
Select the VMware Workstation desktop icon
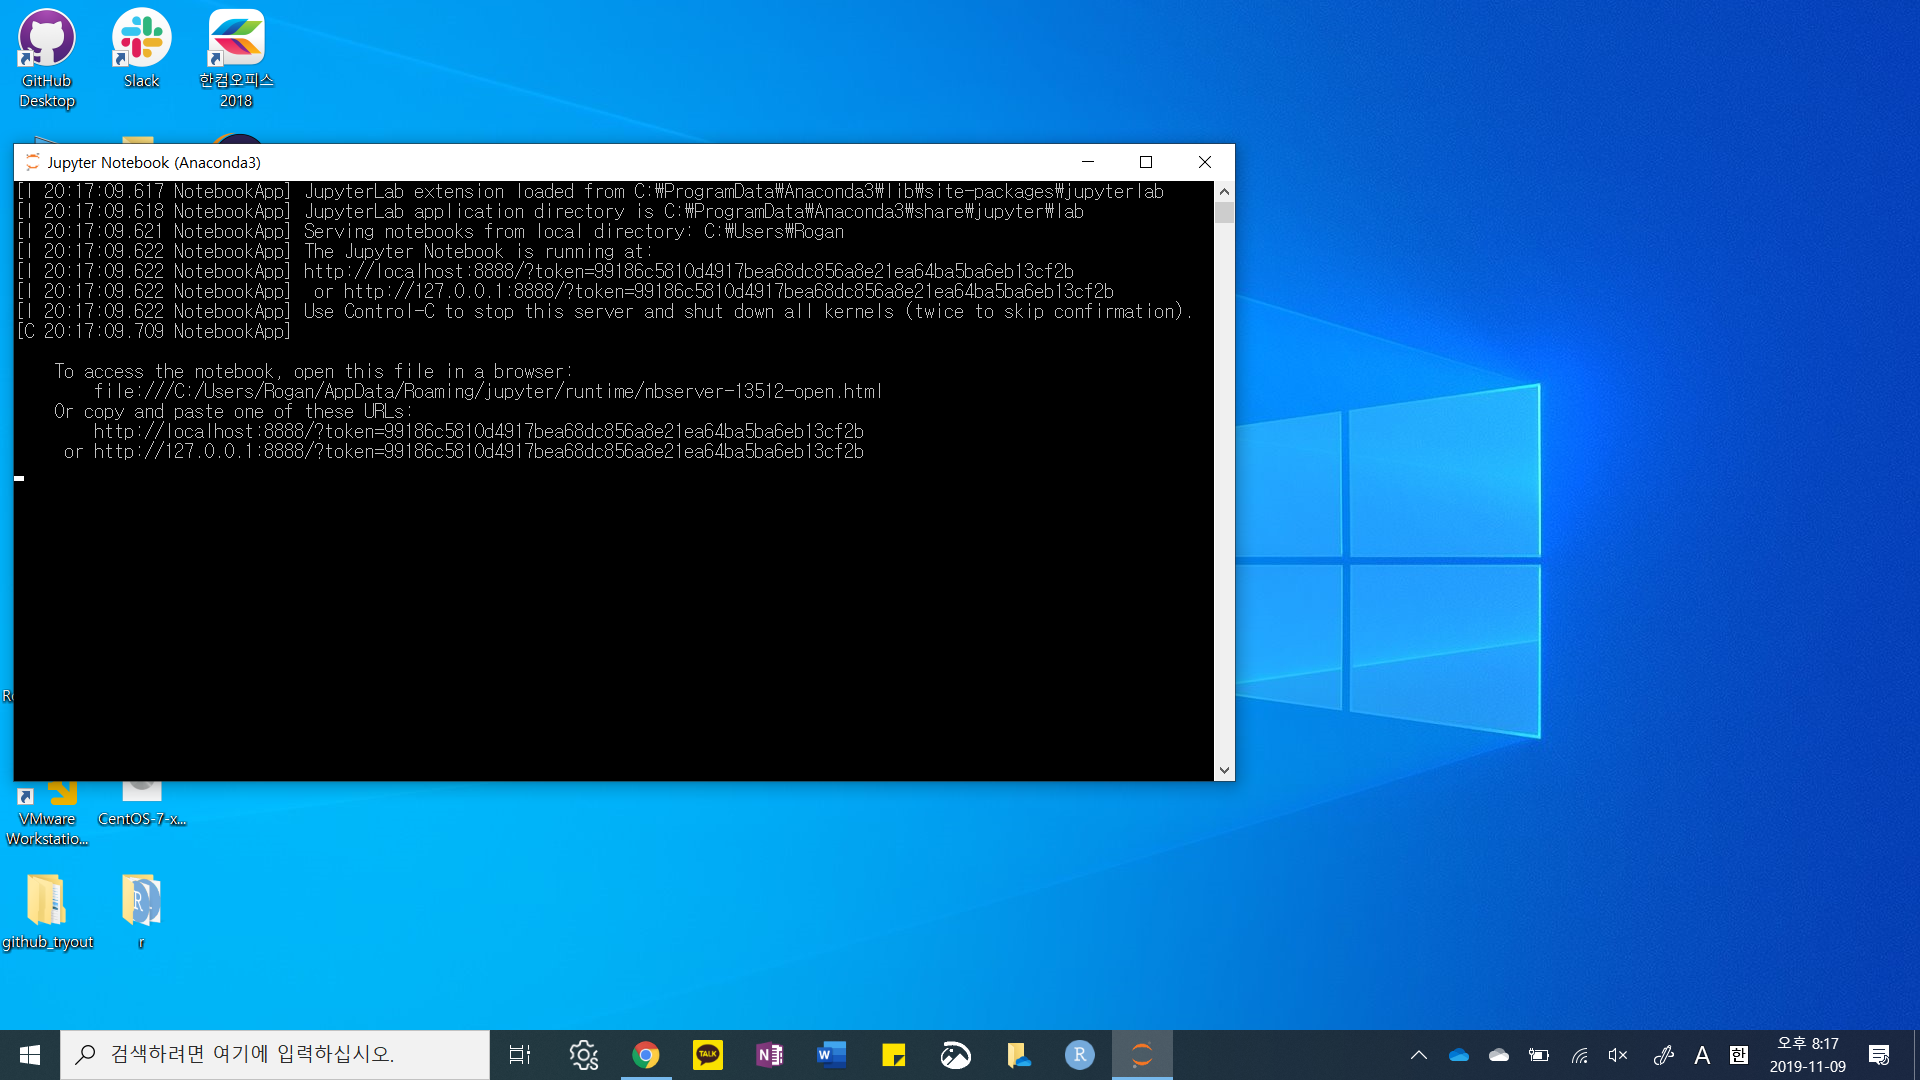(x=47, y=815)
